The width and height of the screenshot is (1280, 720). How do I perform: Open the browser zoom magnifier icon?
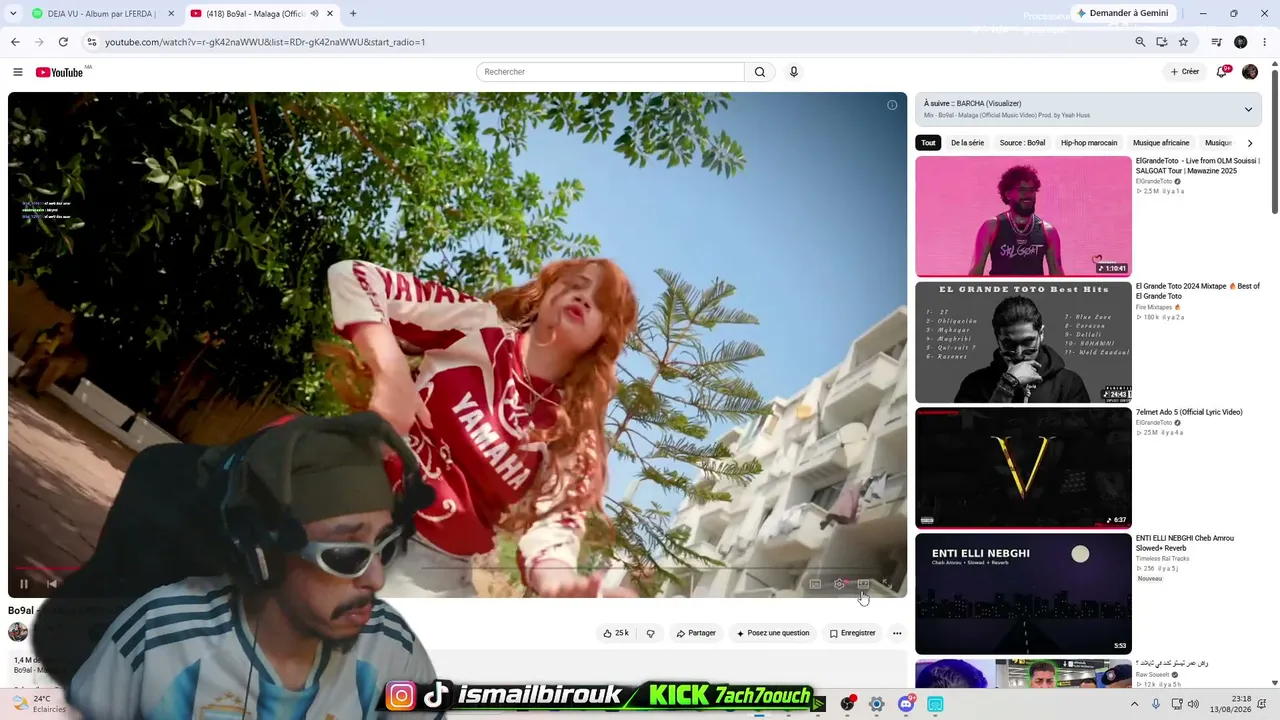click(1140, 42)
